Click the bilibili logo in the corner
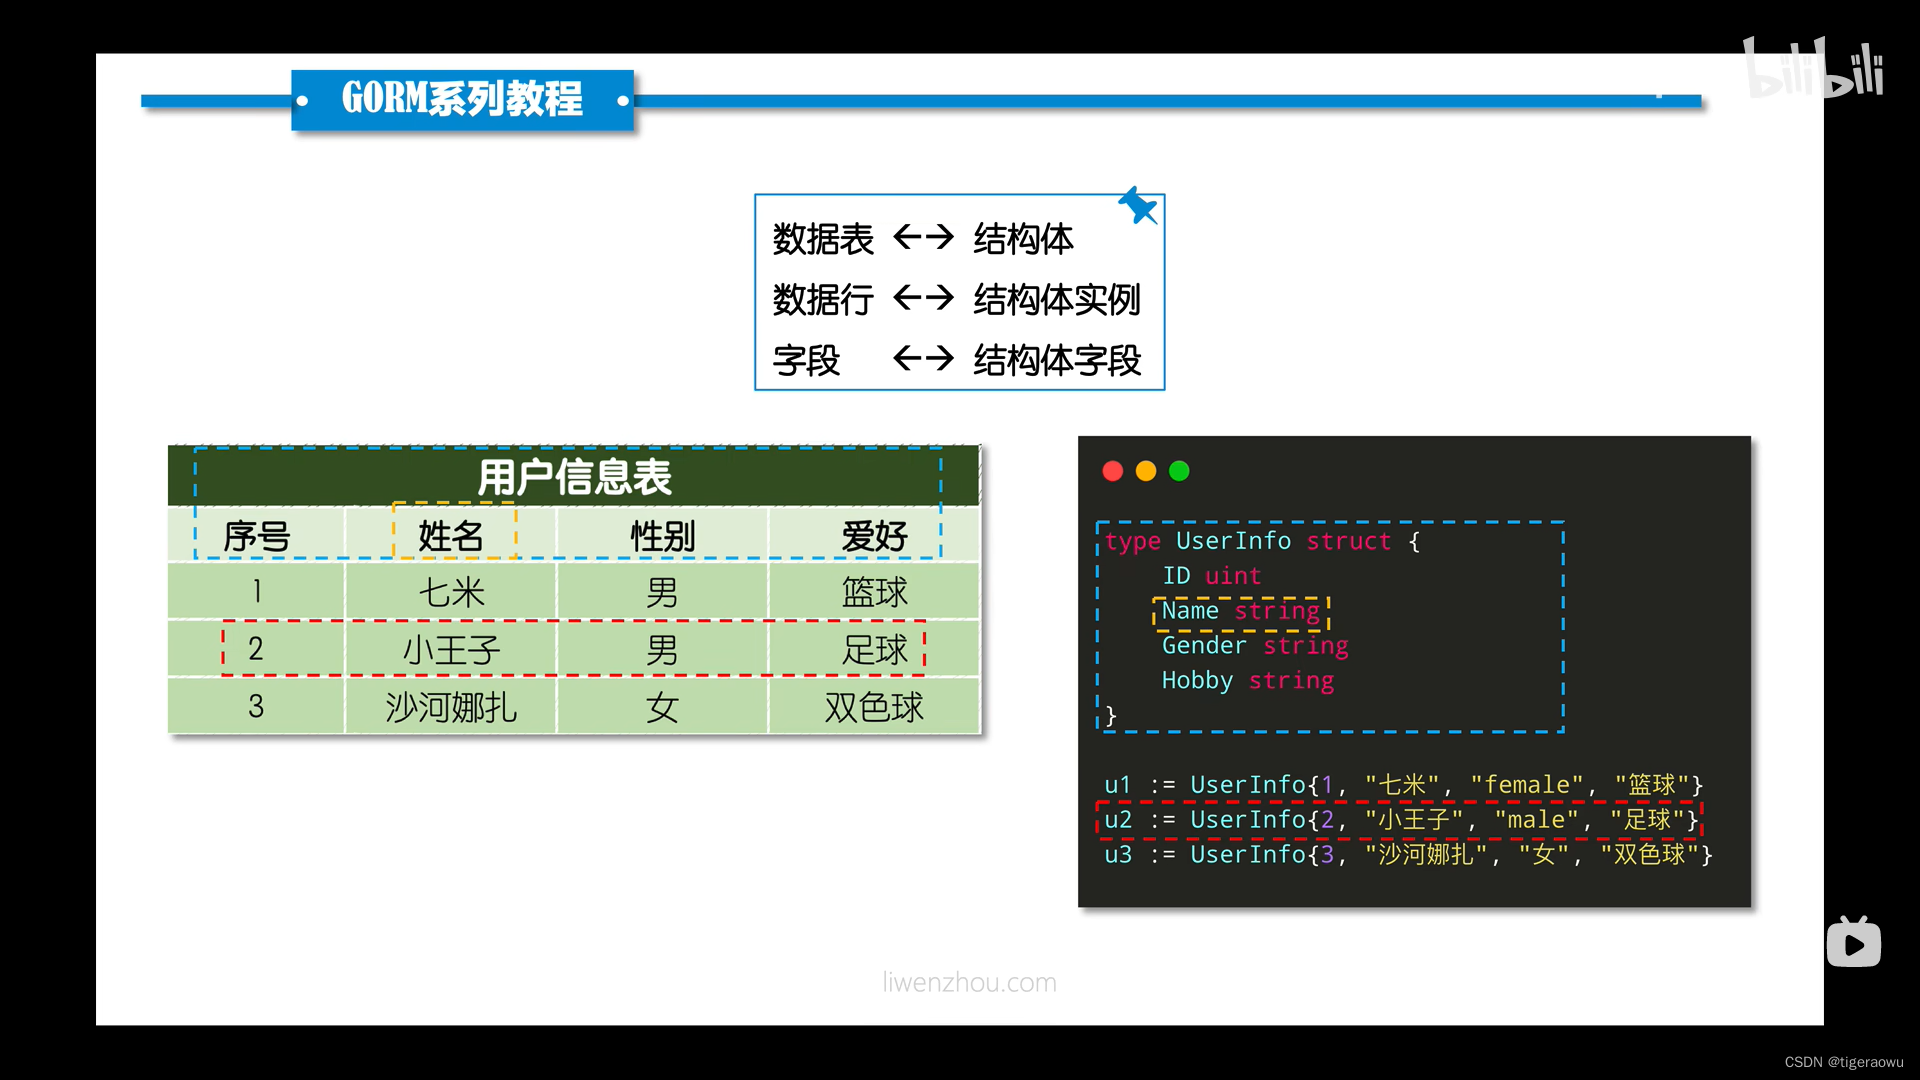This screenshot has width=1920, height=1080. [1813, 68]
